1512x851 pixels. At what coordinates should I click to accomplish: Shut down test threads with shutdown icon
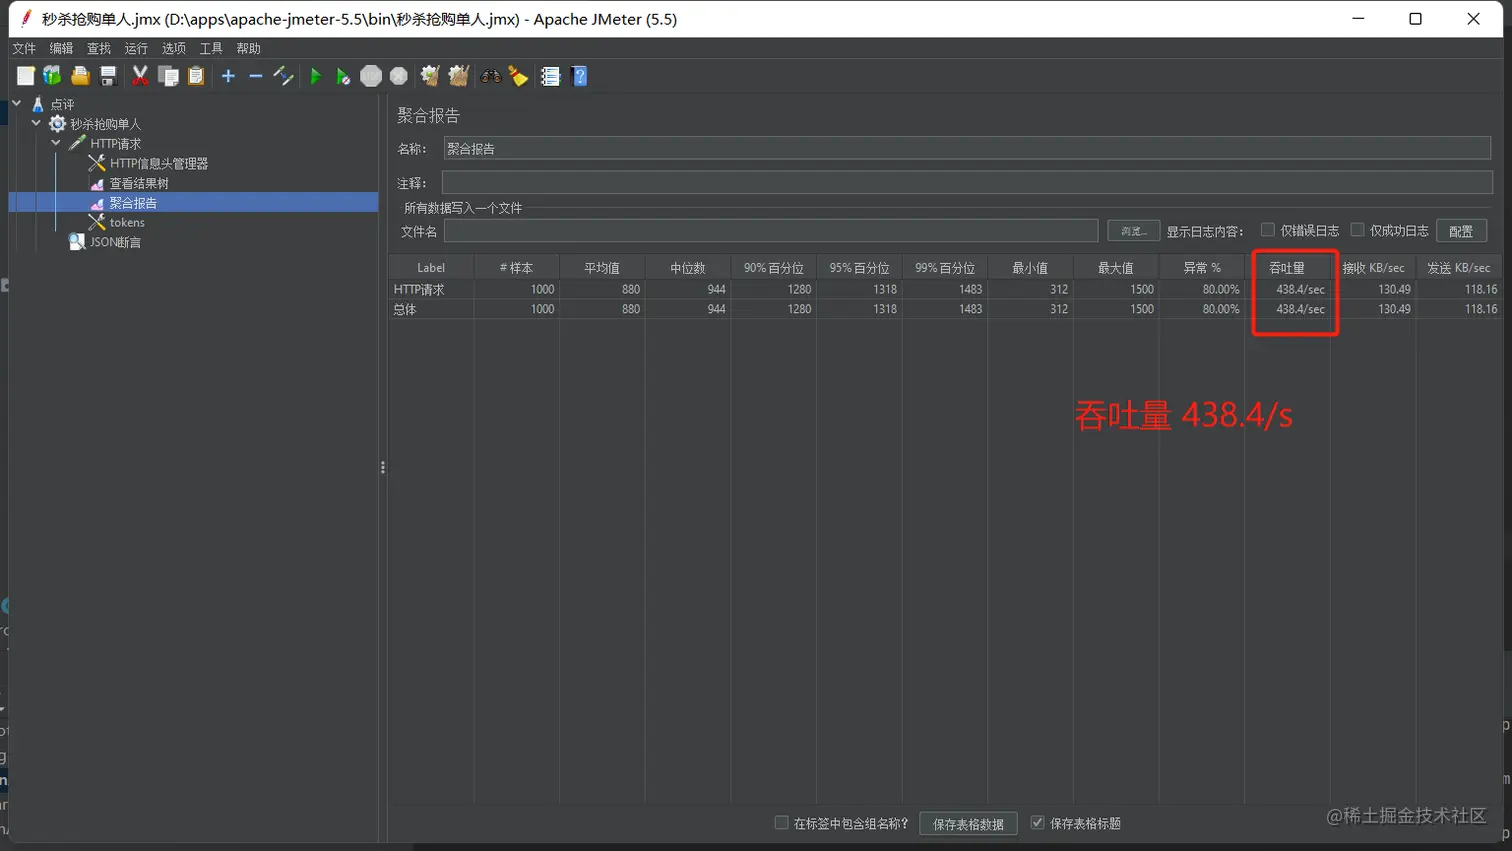(399, 76)
